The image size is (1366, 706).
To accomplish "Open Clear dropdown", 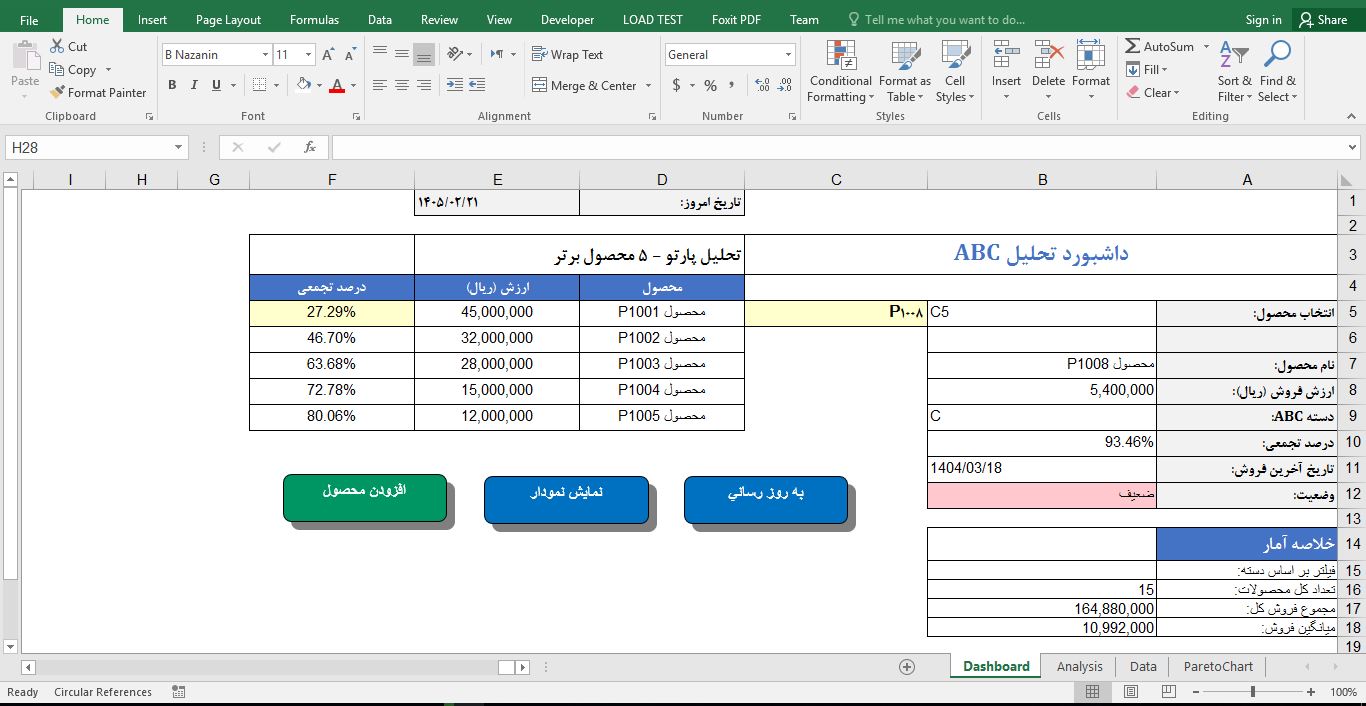I will pos(1153,93).
